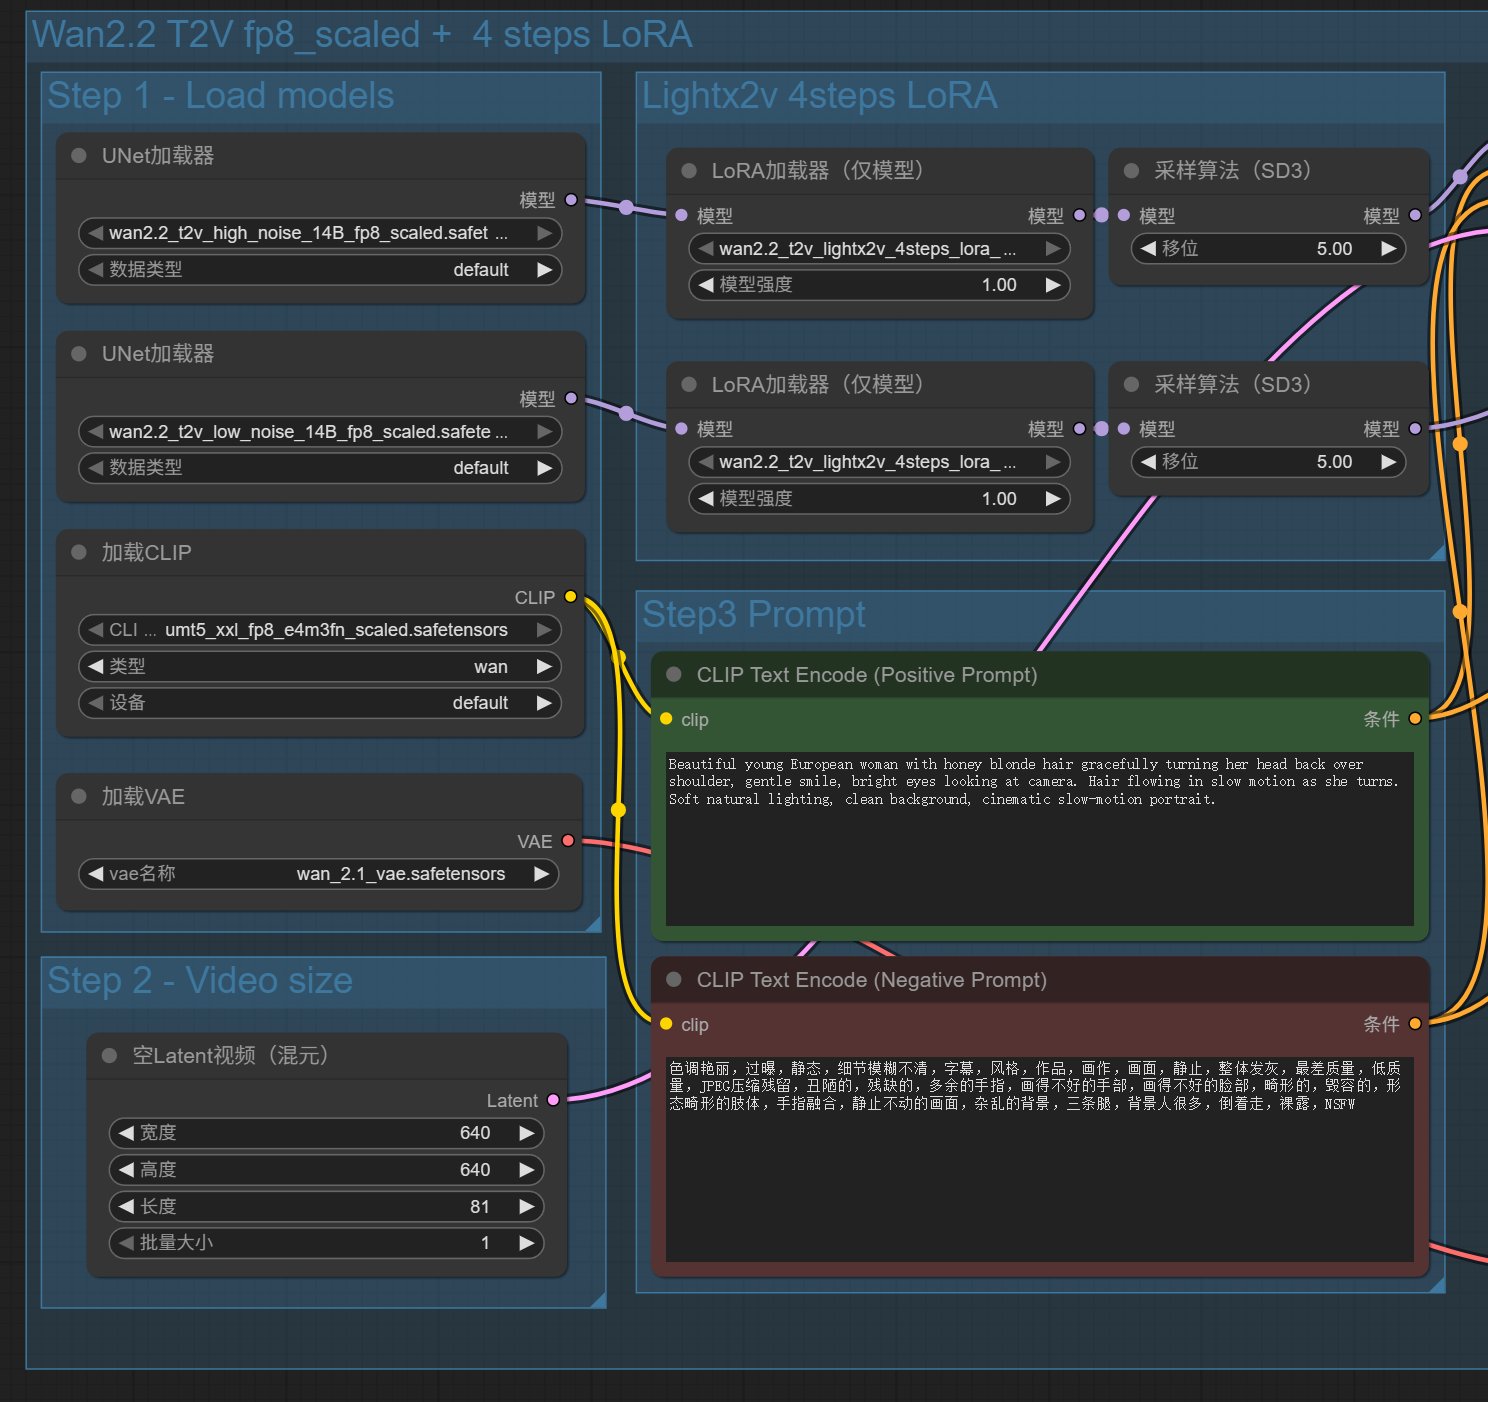Toggle collapse of the Negative Prompt node

[674, 980]
